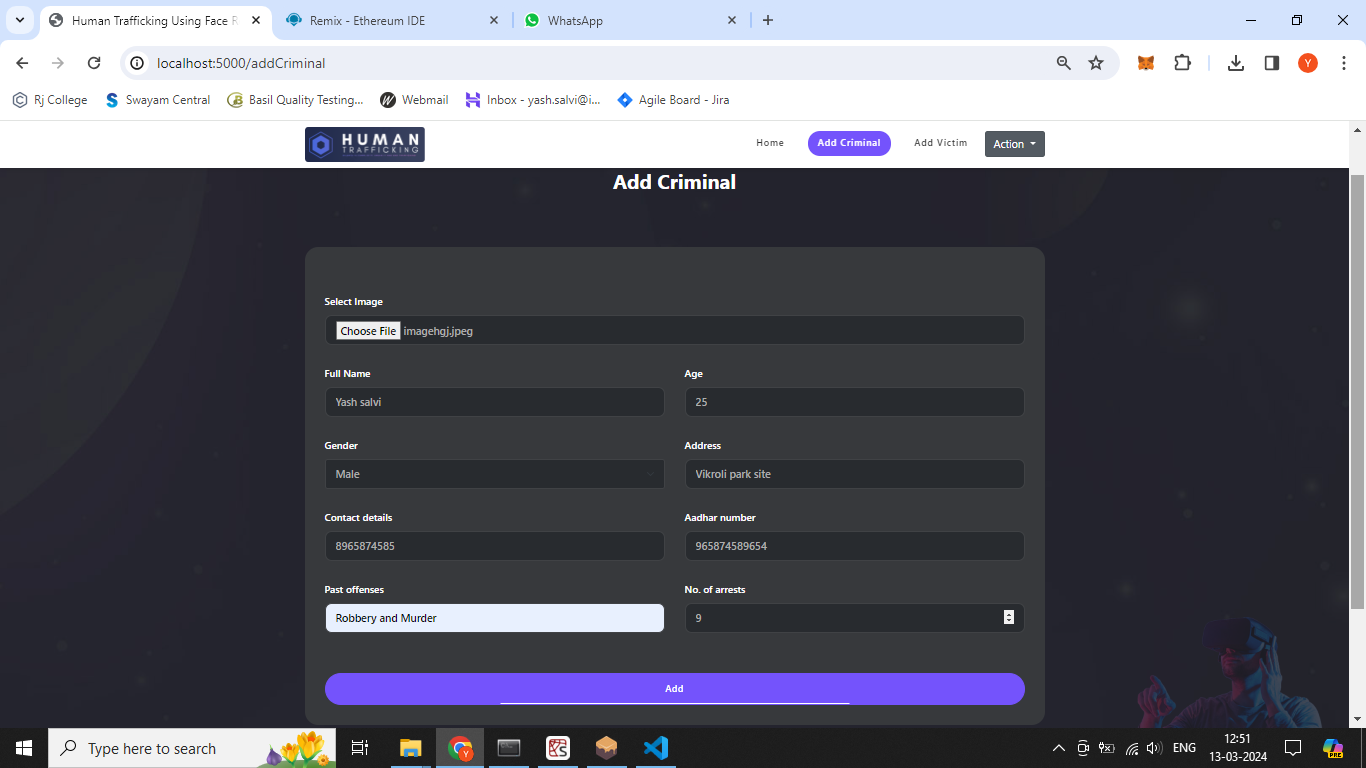Toggle the browser side panel icon
The image size is (1366, 768).
(1272, 63)
